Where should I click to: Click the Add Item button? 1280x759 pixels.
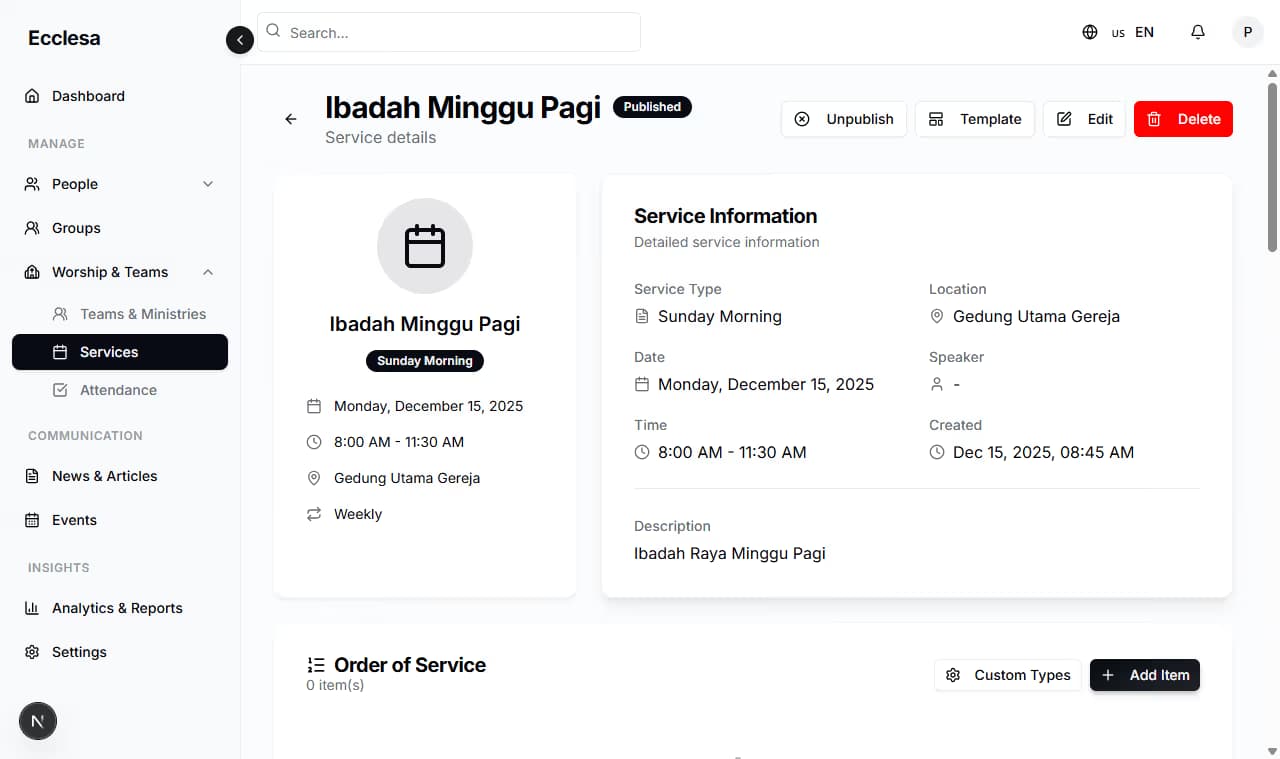tap(1145, 675)
